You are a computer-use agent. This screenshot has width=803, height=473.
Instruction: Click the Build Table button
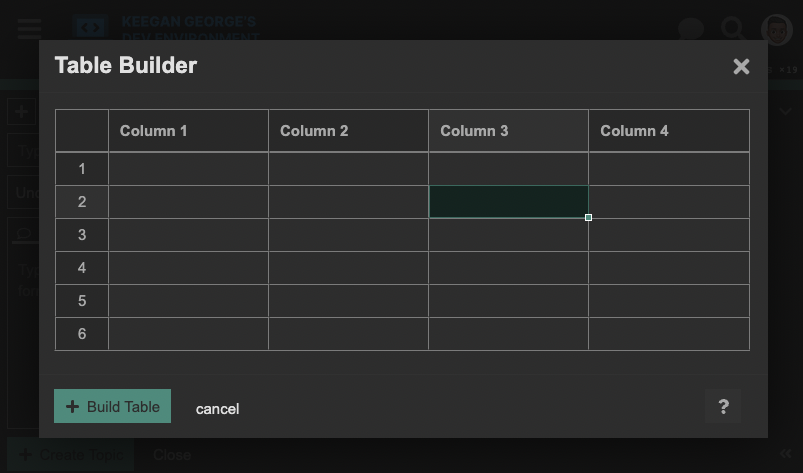coord(113,406)
